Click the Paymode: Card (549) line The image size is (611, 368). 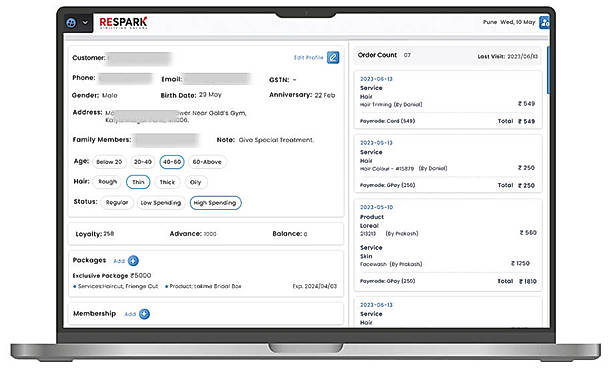pyautogui.click(x=387, y=121)
